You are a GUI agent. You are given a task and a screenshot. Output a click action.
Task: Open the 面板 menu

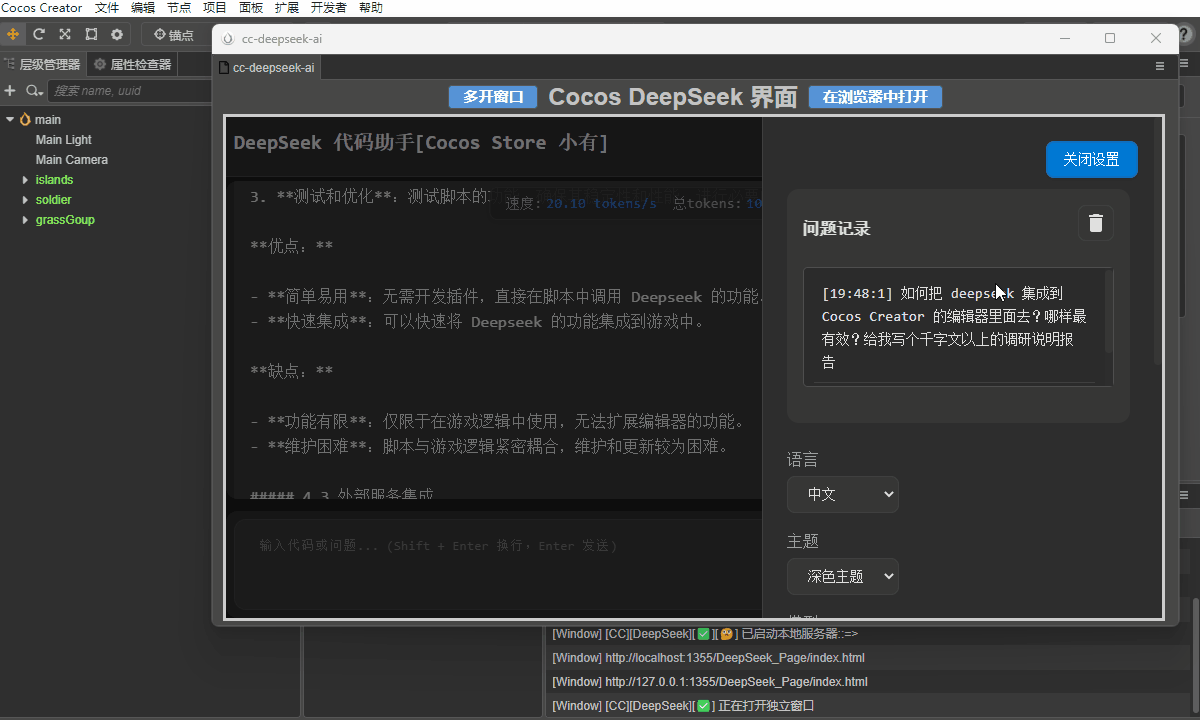(251, 8)
